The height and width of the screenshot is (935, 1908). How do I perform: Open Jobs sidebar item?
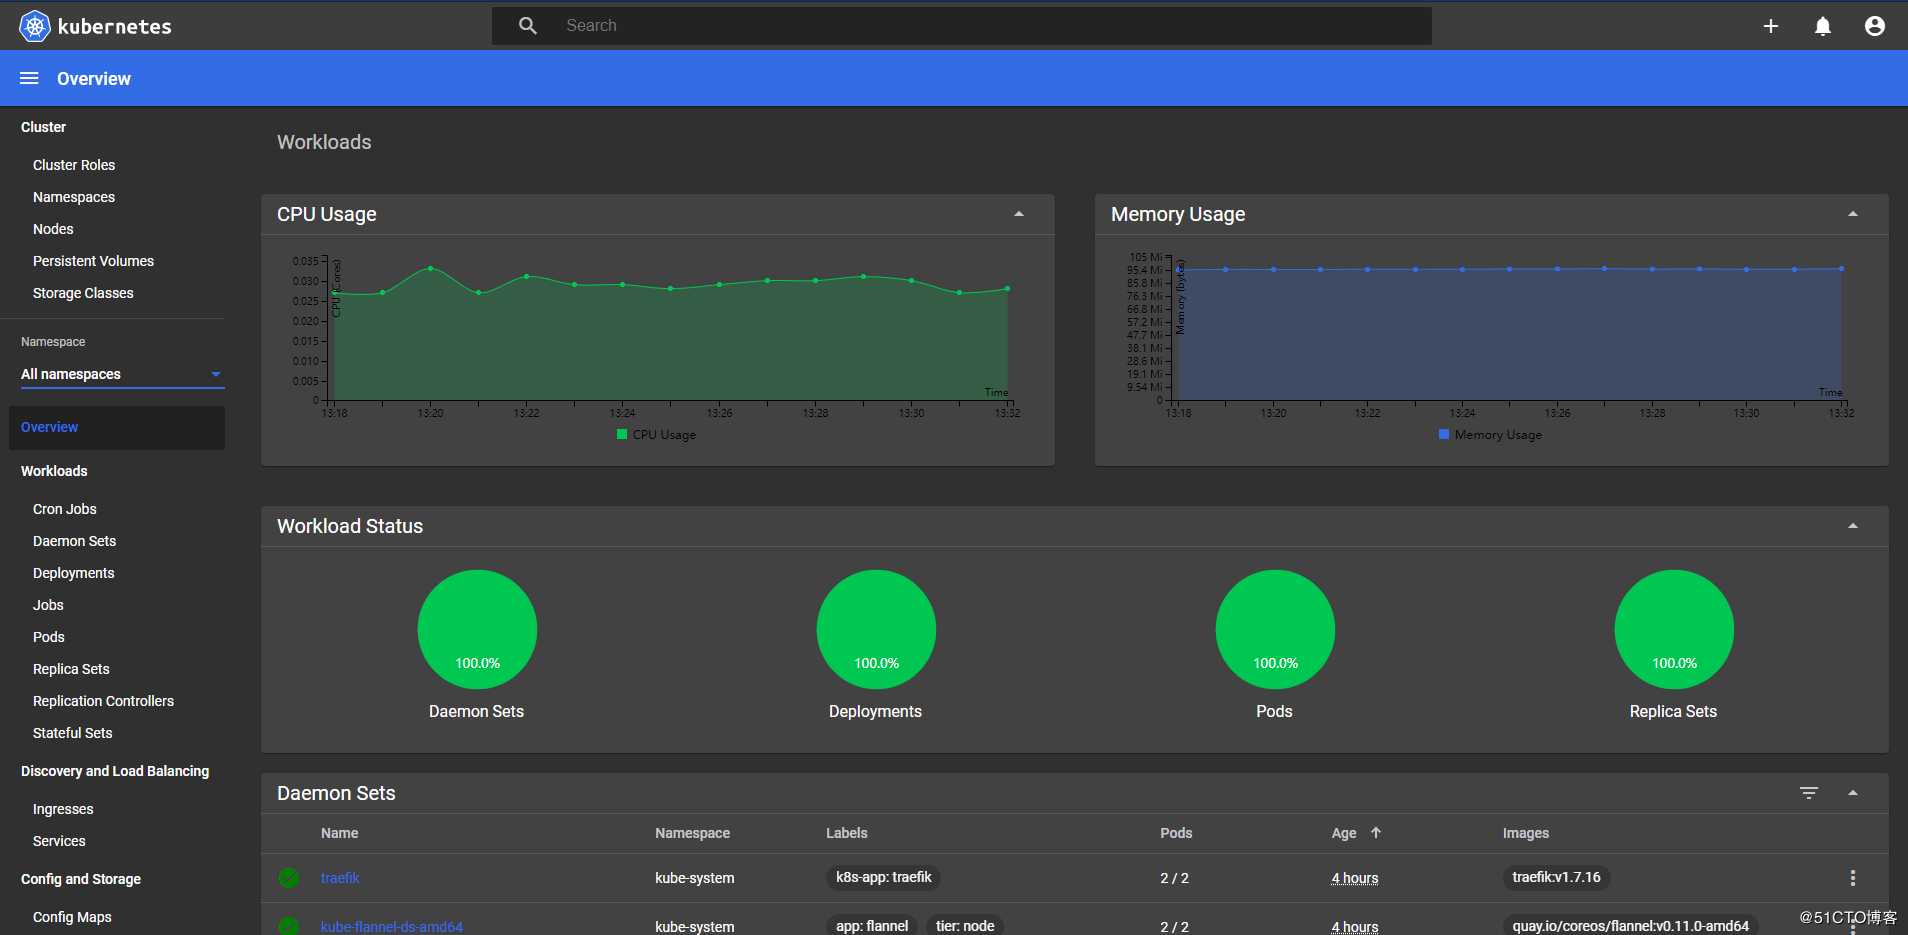tap(48, 605)
